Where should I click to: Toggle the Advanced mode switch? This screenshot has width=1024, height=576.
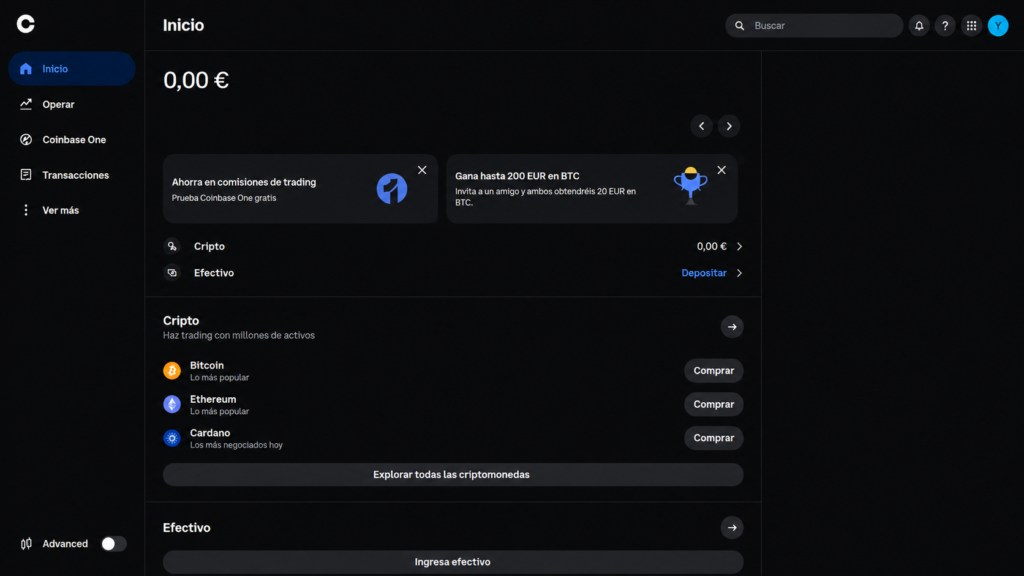[x=114, y=543]
